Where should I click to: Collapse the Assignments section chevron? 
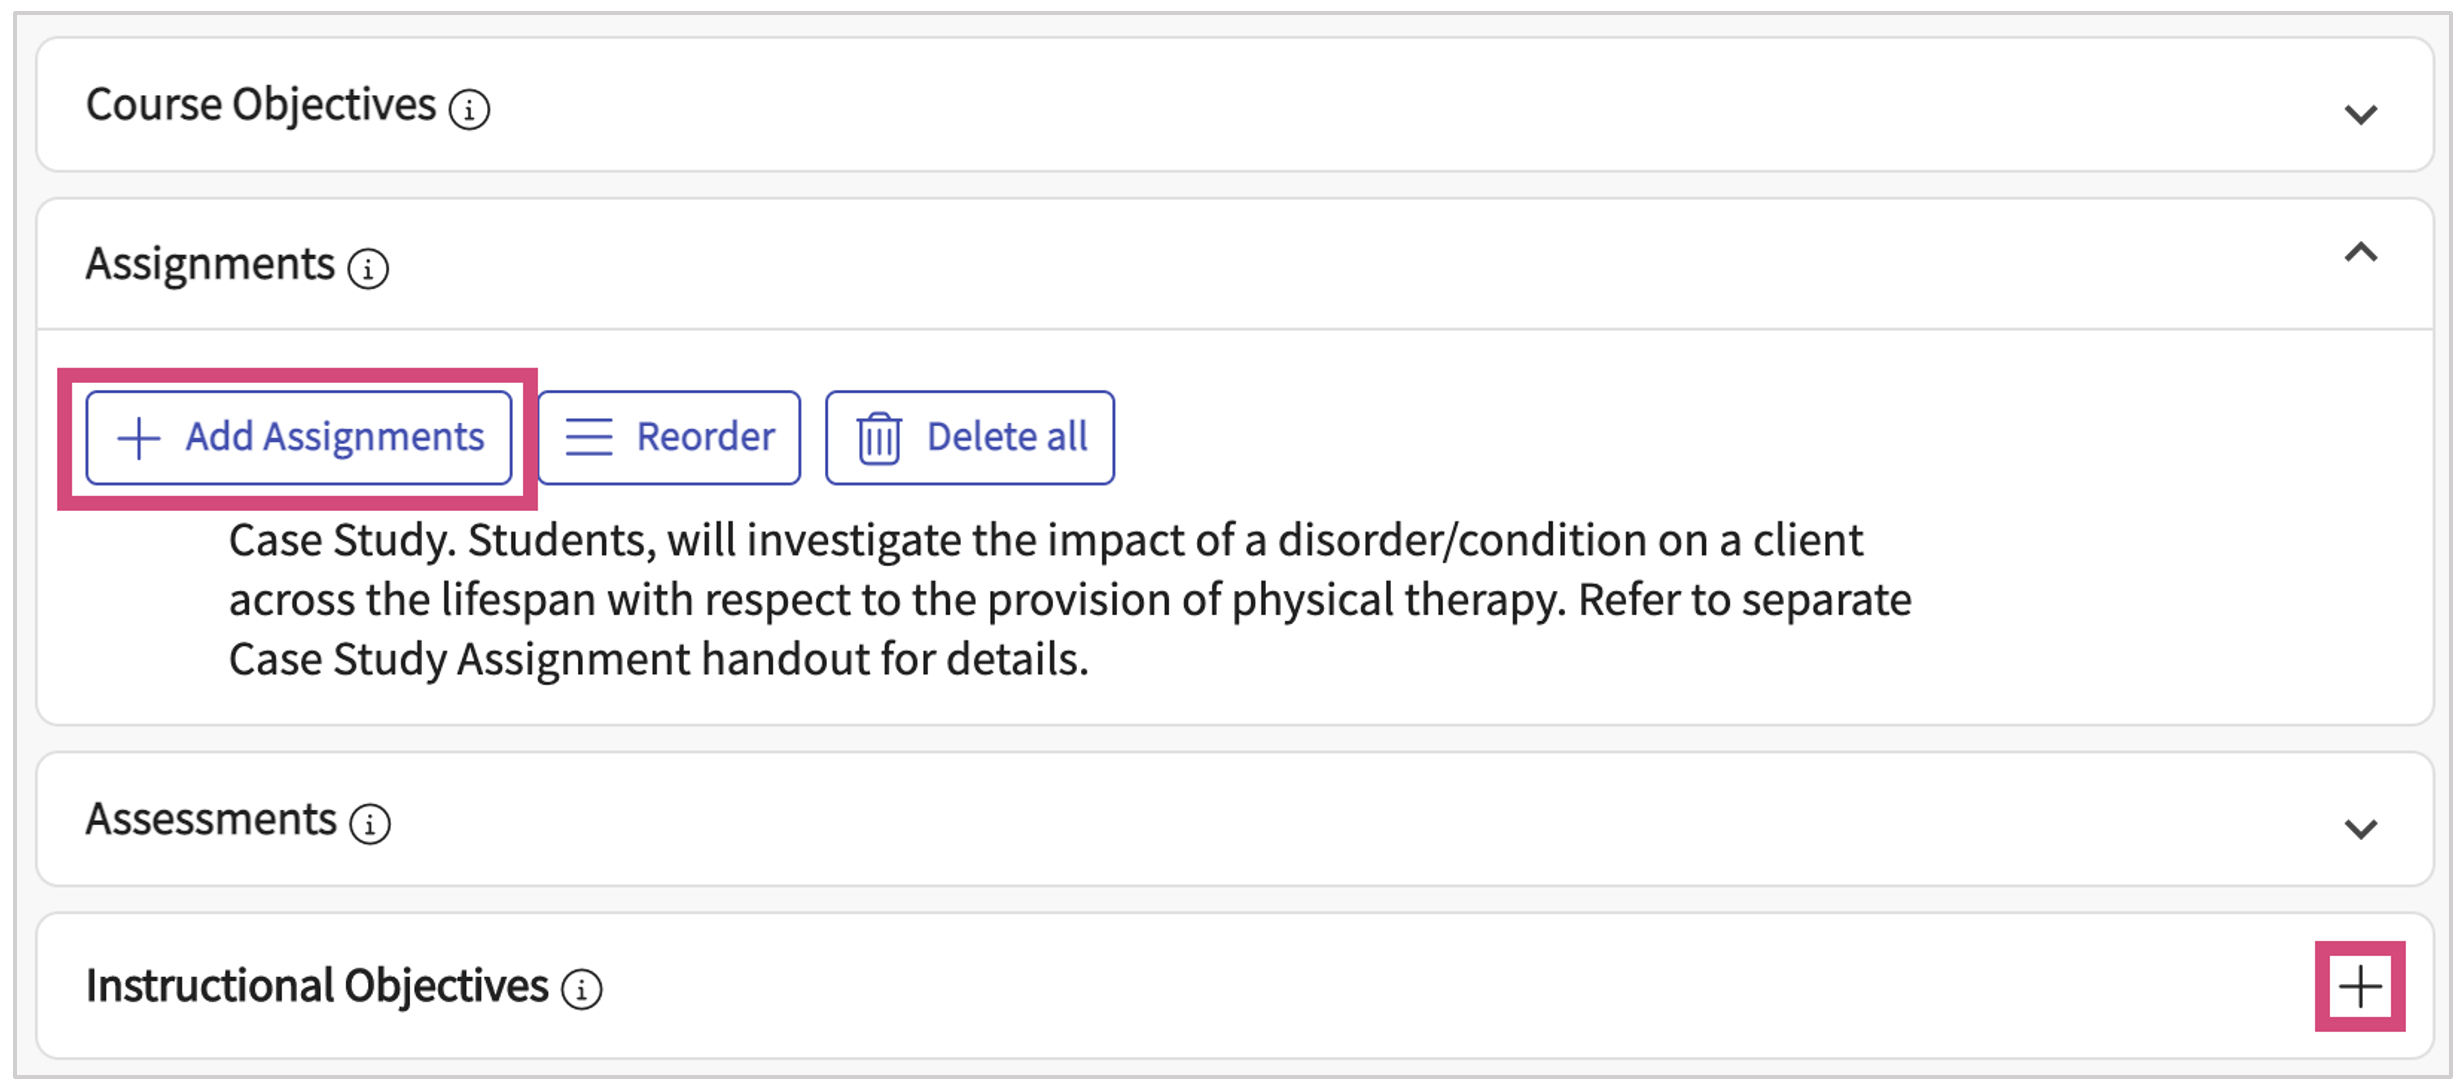coord(2360,253)
